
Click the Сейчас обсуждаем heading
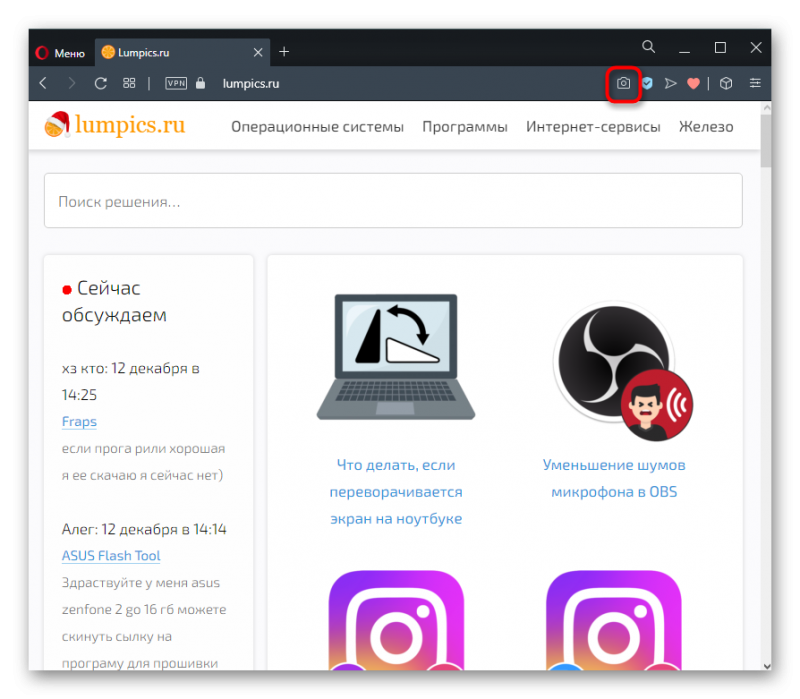tap(114, 302)
